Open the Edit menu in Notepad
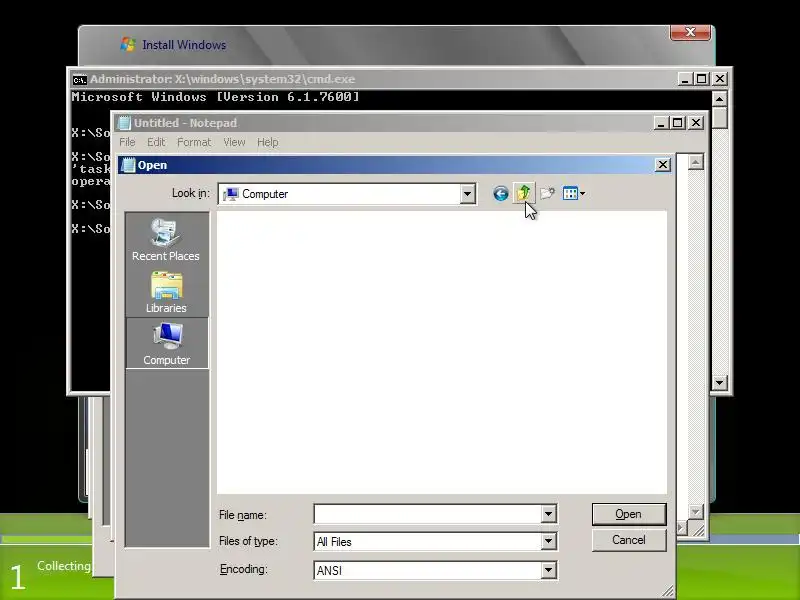Screen dimensions: 800x600 156,142
